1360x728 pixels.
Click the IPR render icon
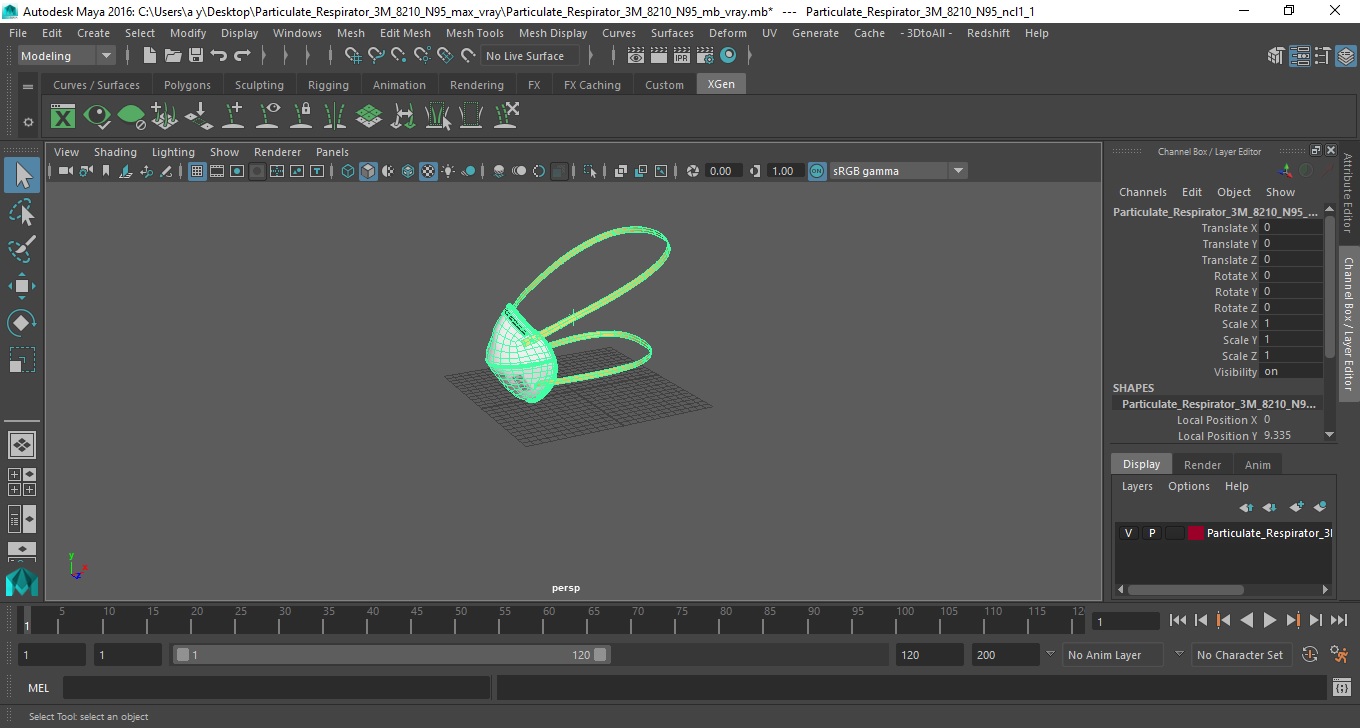click(682, 56)
